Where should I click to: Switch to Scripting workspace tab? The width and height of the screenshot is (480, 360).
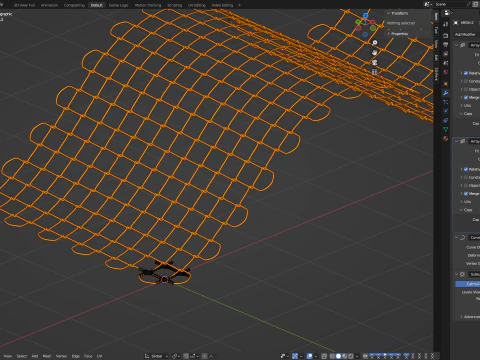[x=175, y=5]
